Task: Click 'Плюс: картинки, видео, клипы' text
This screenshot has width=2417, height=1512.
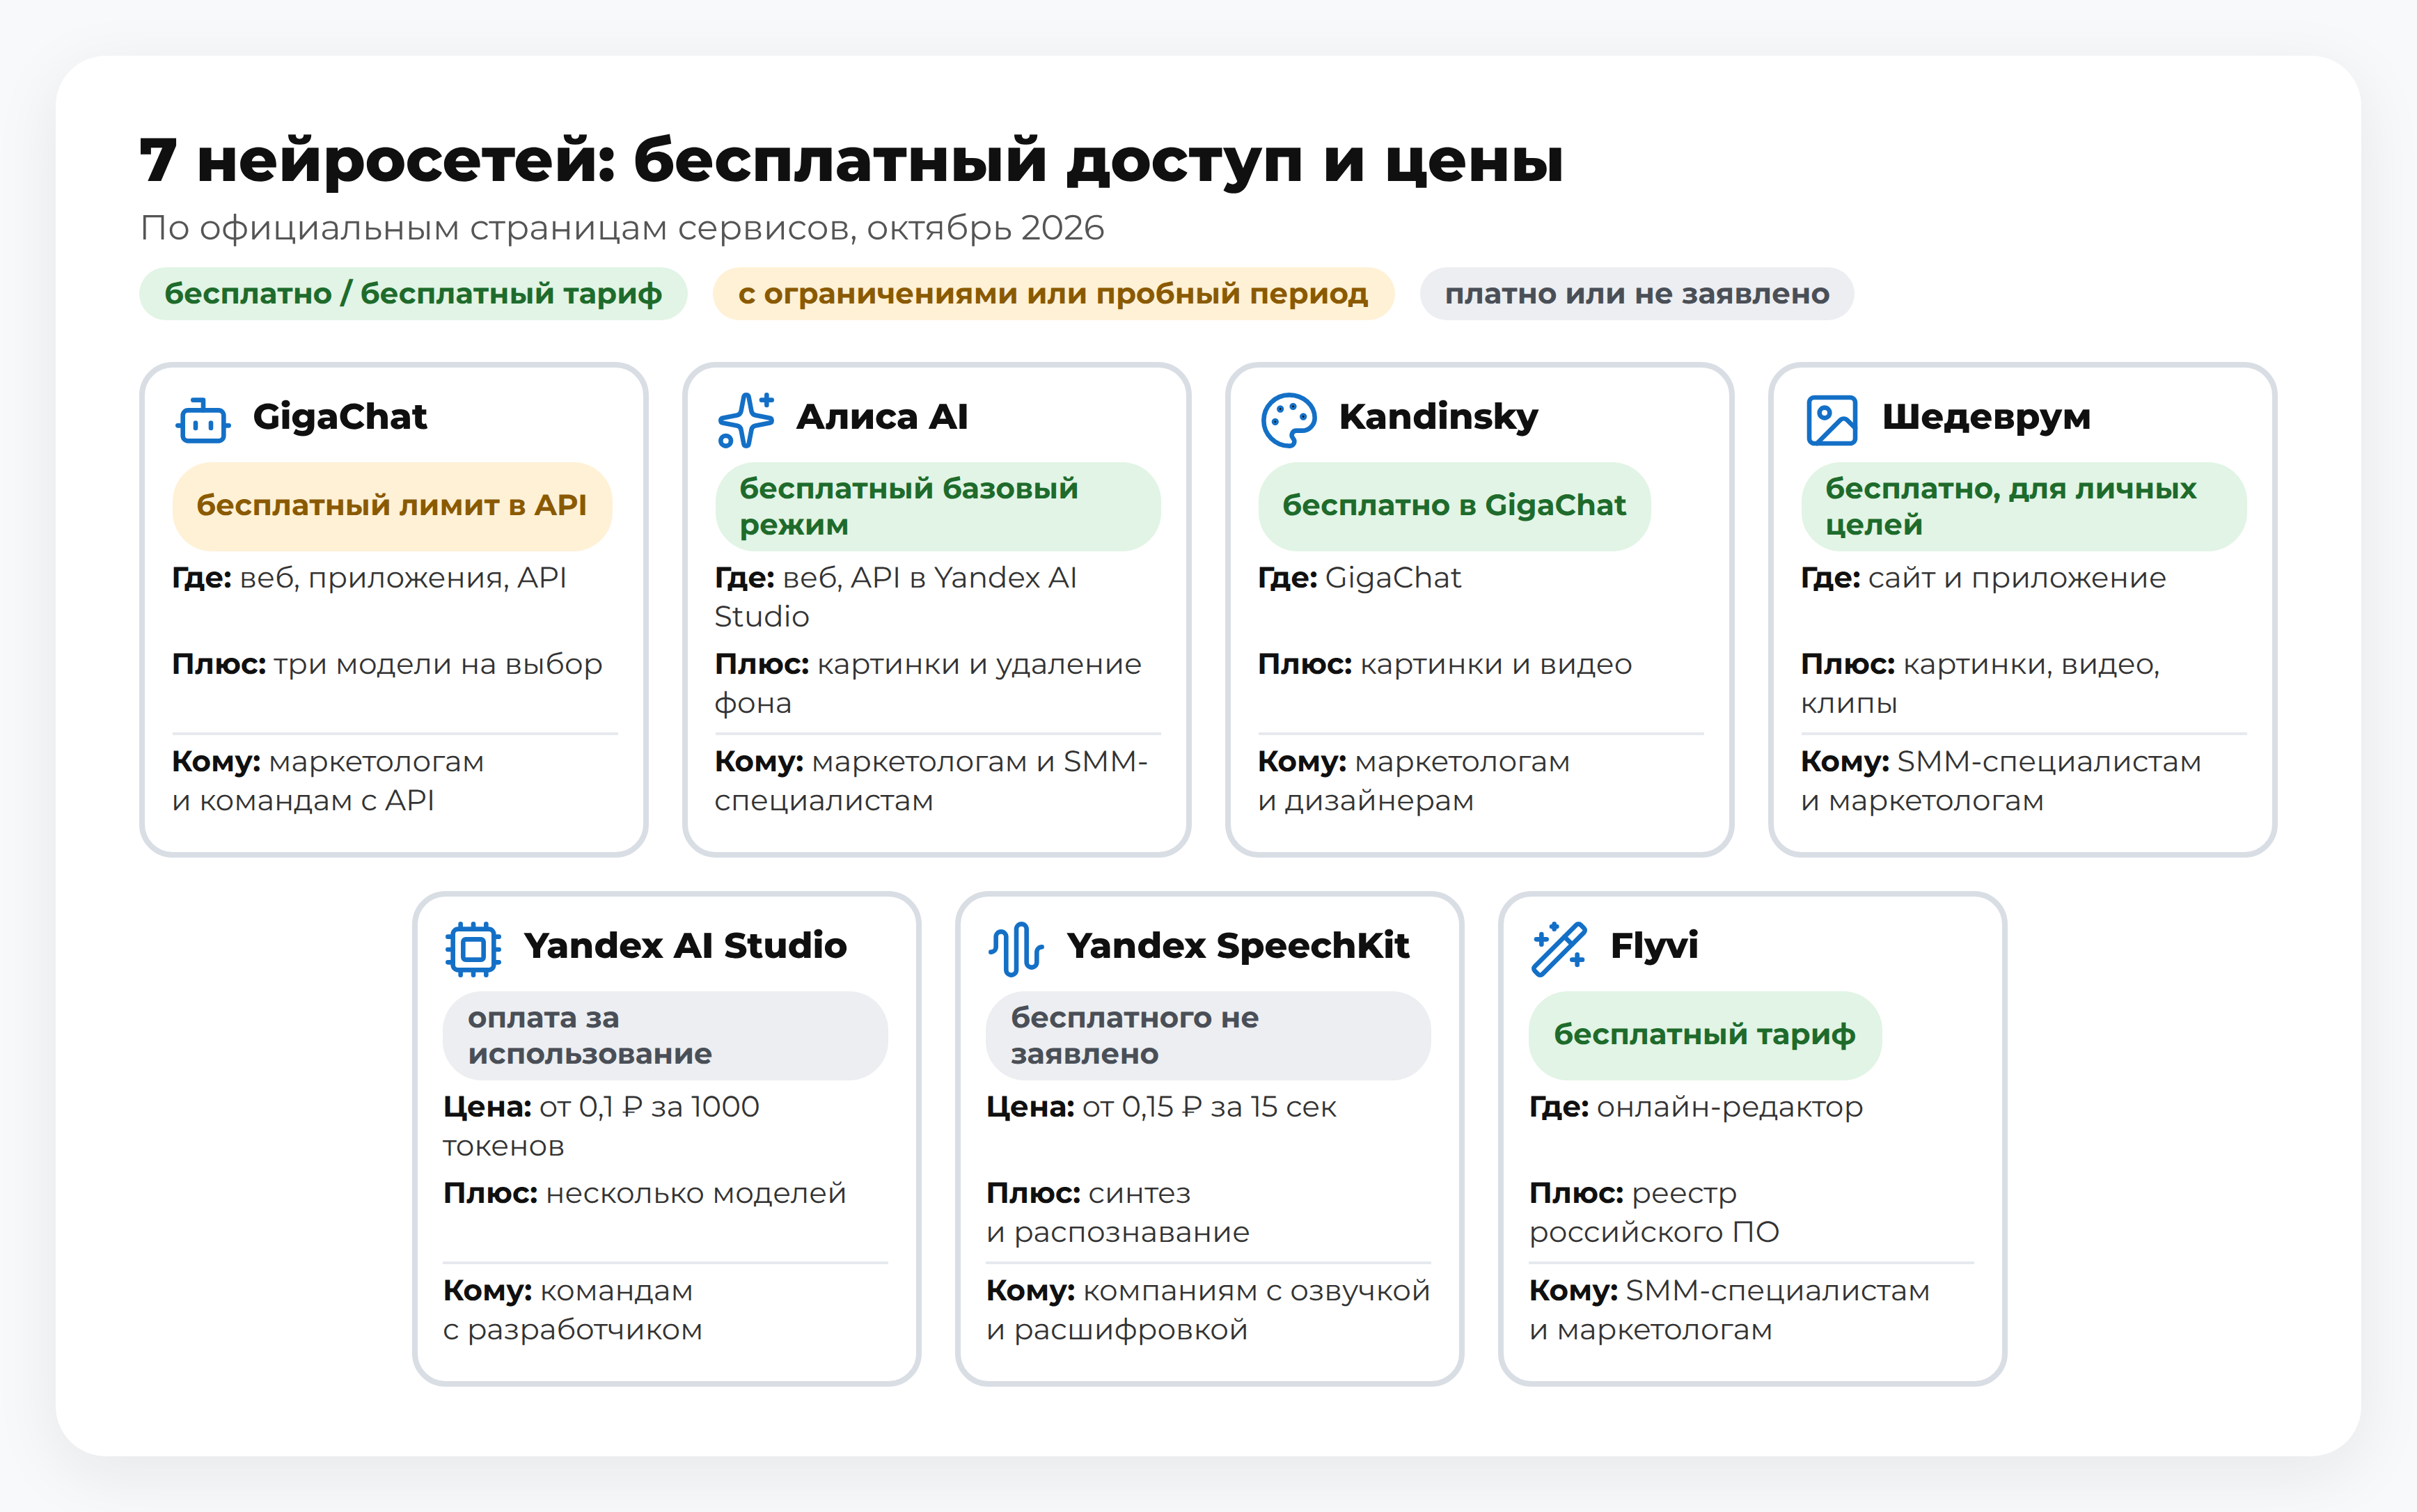Action: tap(1980, 683)
